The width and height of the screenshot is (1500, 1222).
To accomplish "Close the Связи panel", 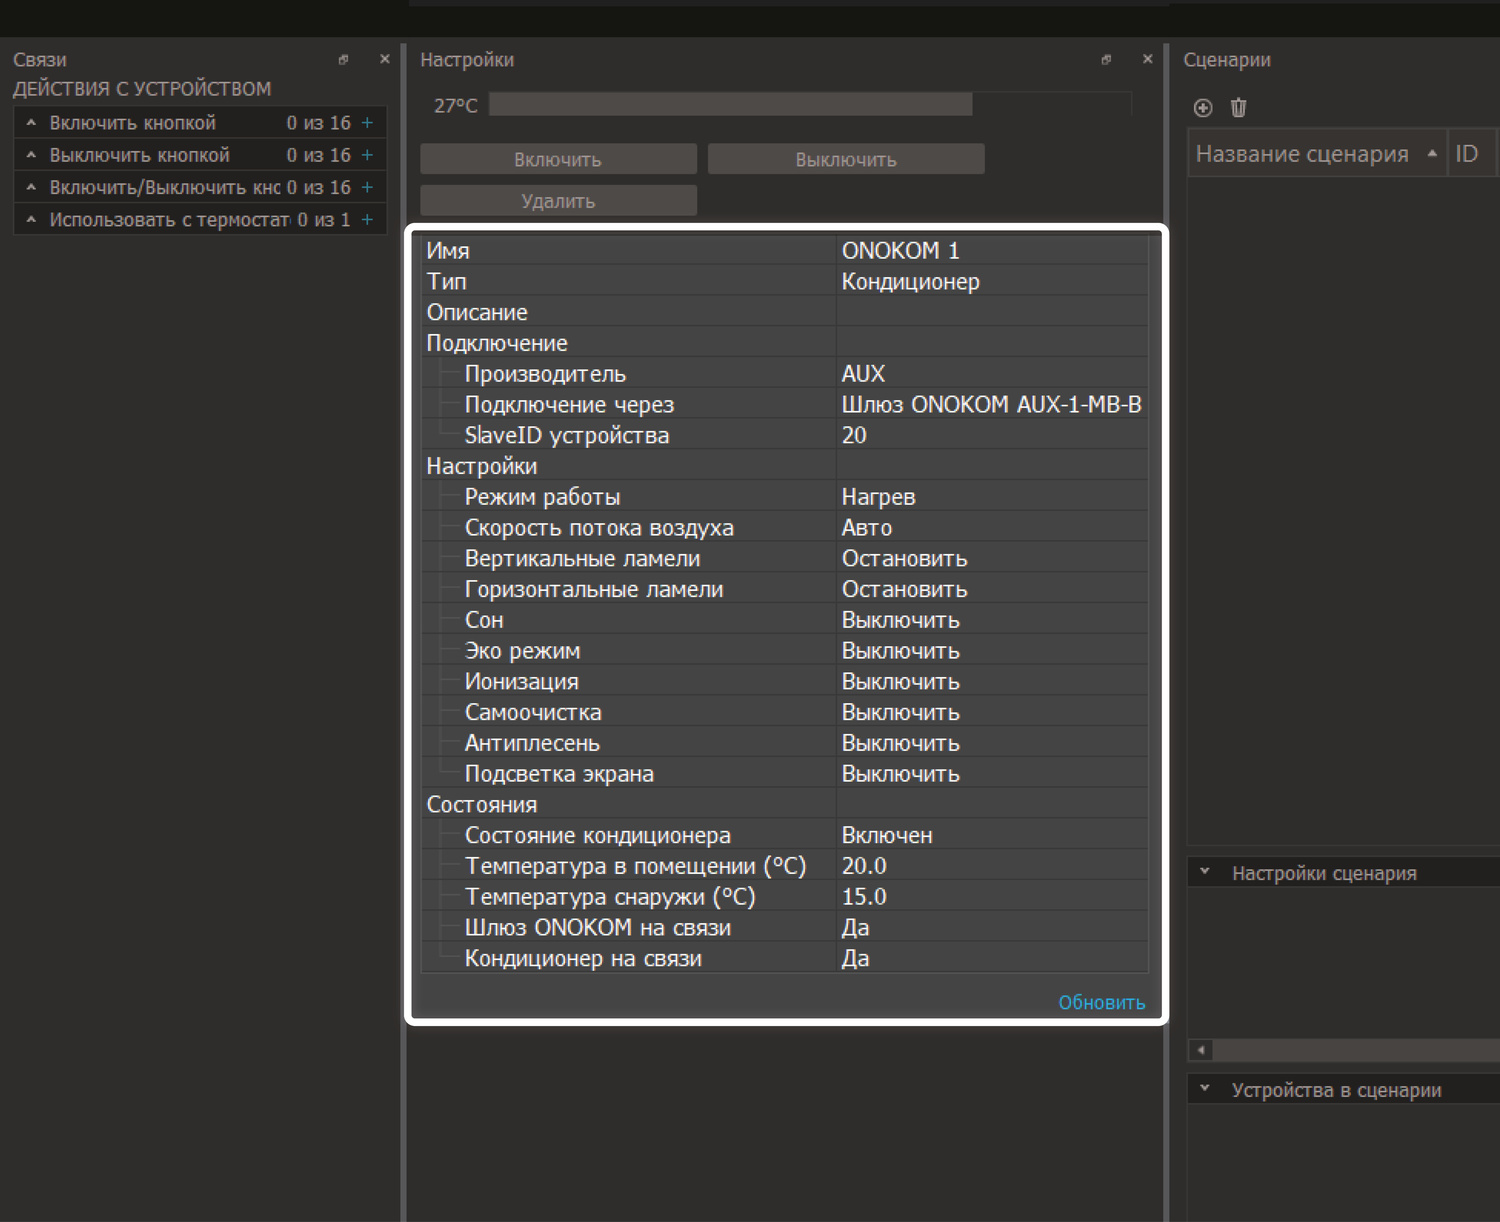I will (x=385, y=60).
